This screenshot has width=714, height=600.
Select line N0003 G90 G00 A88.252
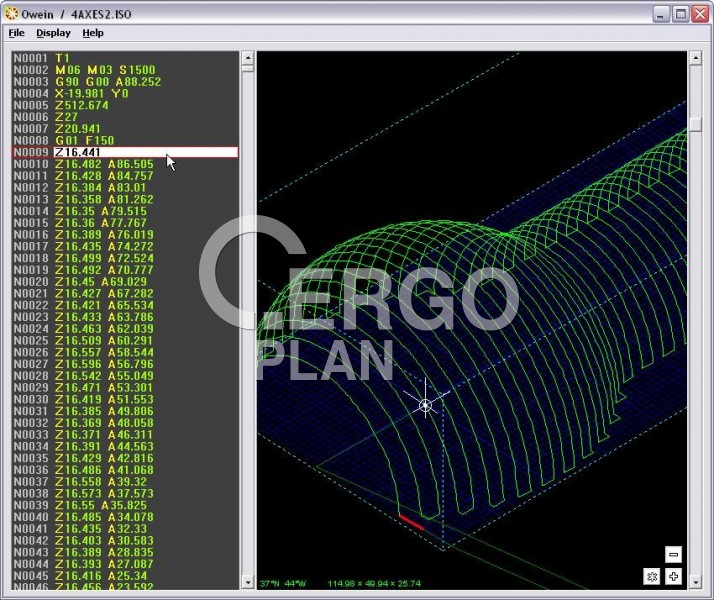point(125,81)
